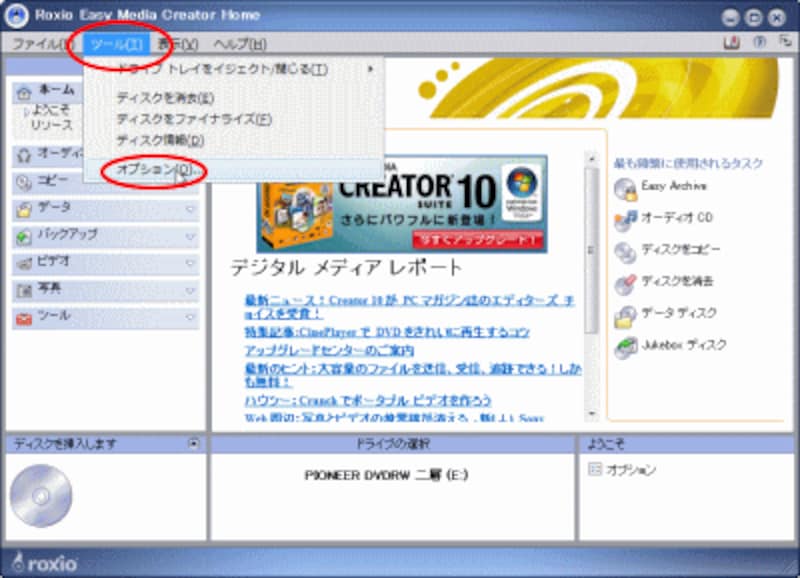Click the オーディオ CD task label
Image resolution: width=800 pixels, height=578 pixels.
pyautogui.click(x=677, y=217)
